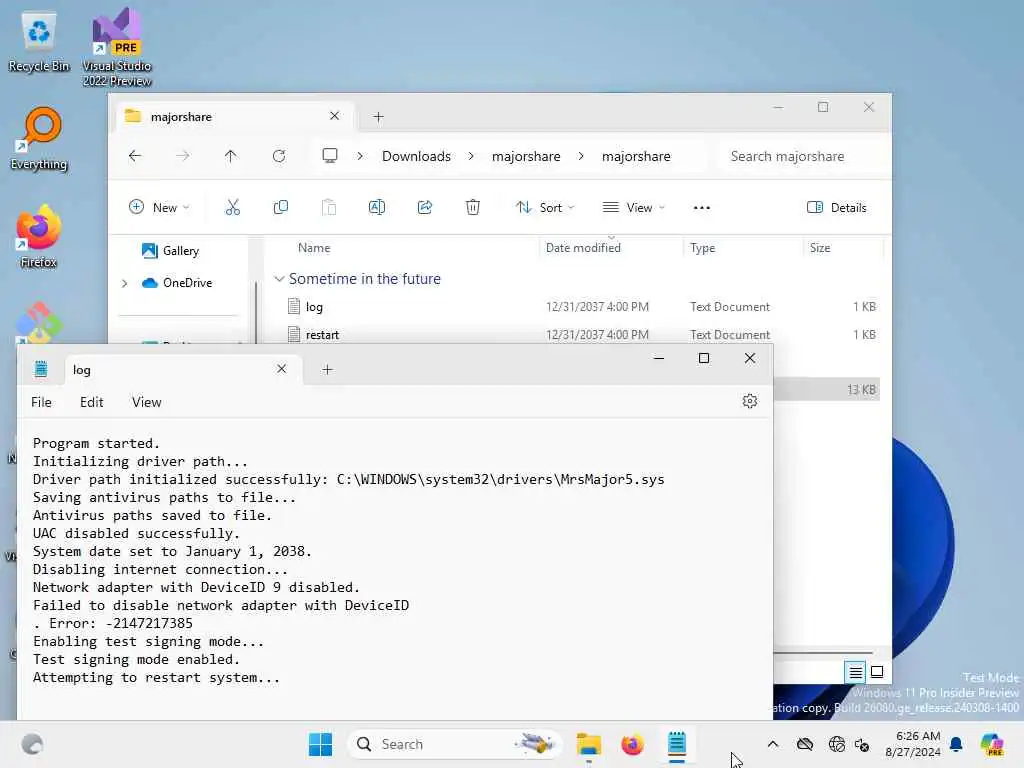The width and height of the screenshot is (1024, 768).
Task: Click the This PC monitor breadcrumb icon
Action: pyautogui.click(x=330, y=155)
